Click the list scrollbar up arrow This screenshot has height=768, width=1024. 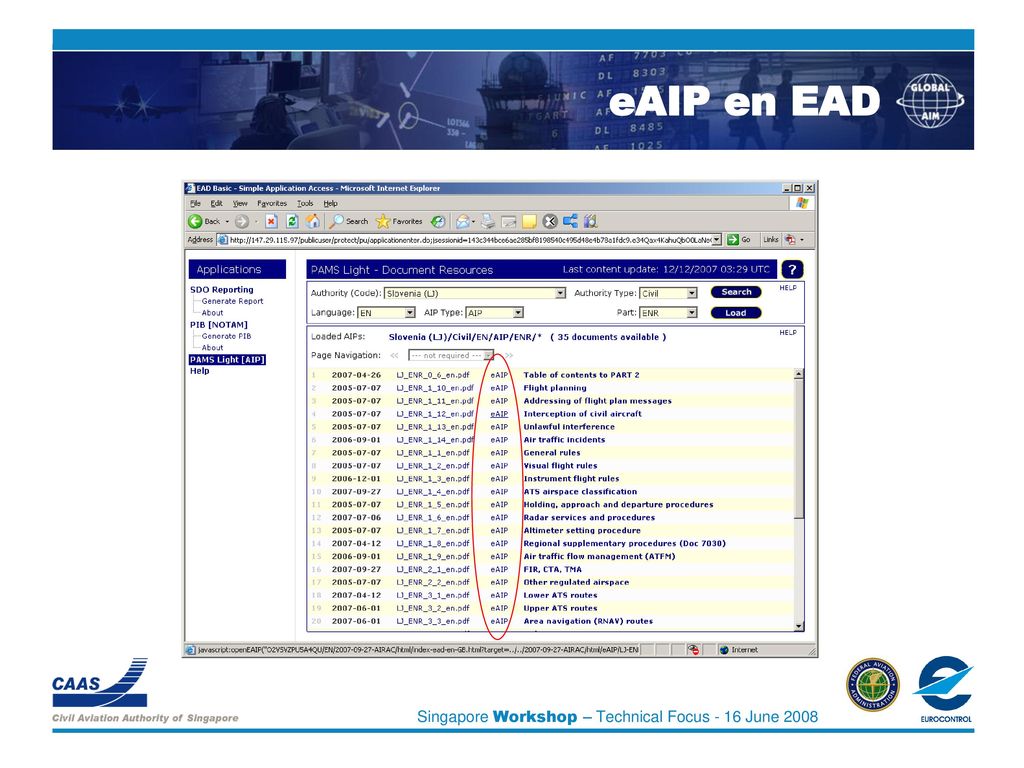point(799,374)
